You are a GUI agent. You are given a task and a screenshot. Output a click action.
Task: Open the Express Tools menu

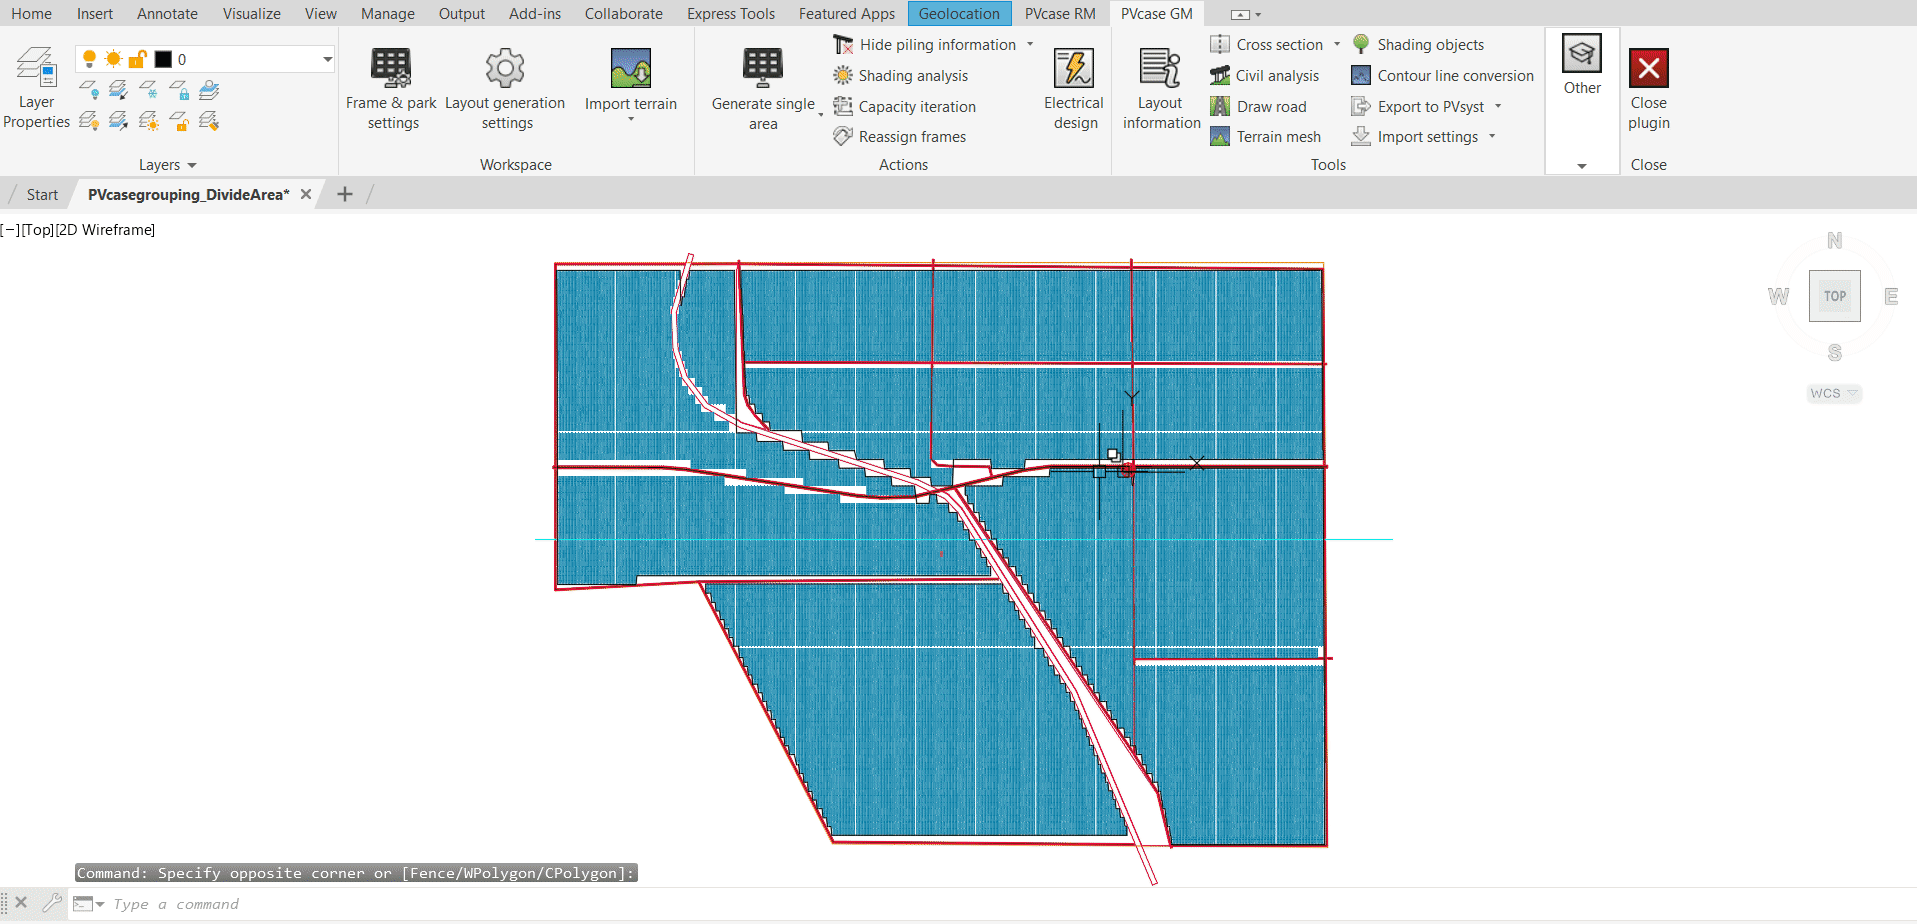point(731,13)
